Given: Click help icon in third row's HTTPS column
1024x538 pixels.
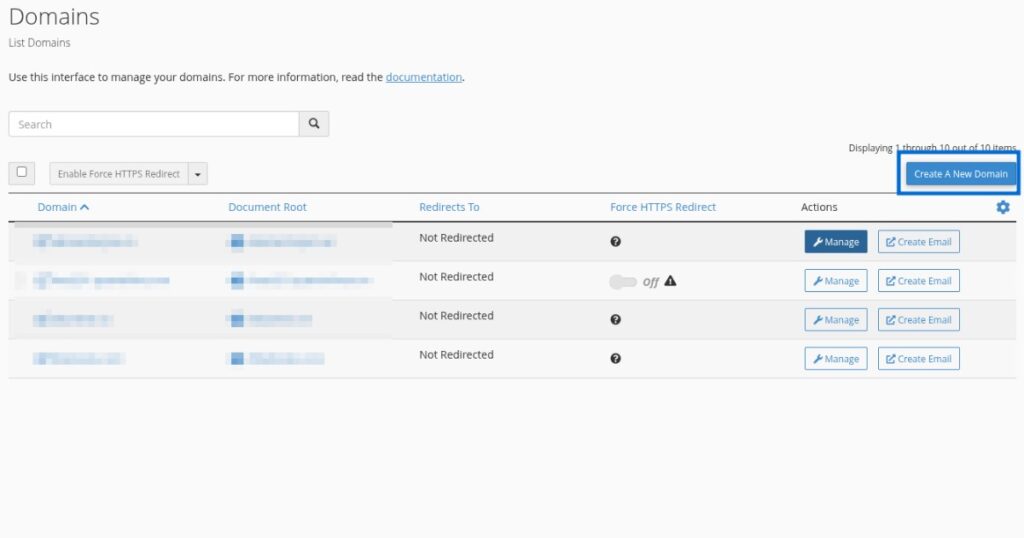Looking at the screenshot, I should (616, 320).
